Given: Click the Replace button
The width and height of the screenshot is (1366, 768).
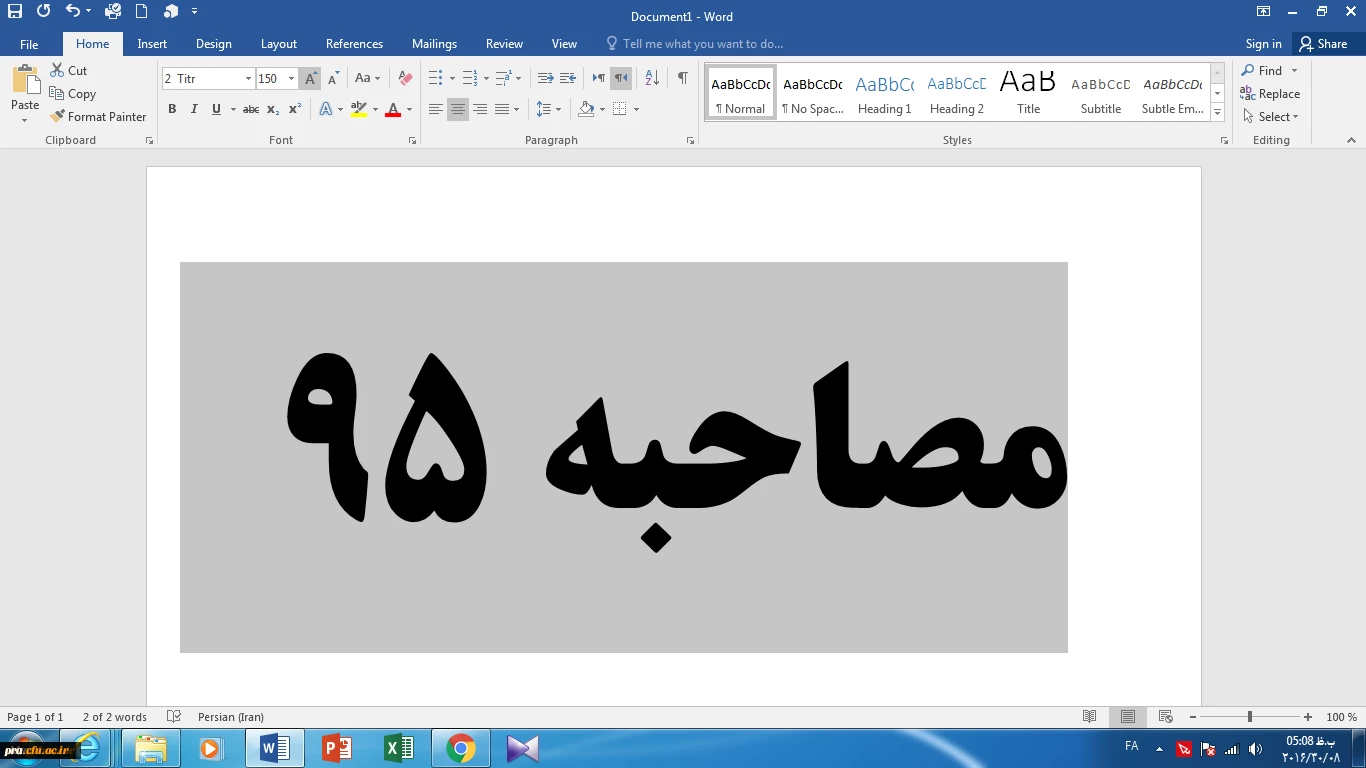Looking at the screenshot, I should pyautogui.click(x=1270, y=94).
